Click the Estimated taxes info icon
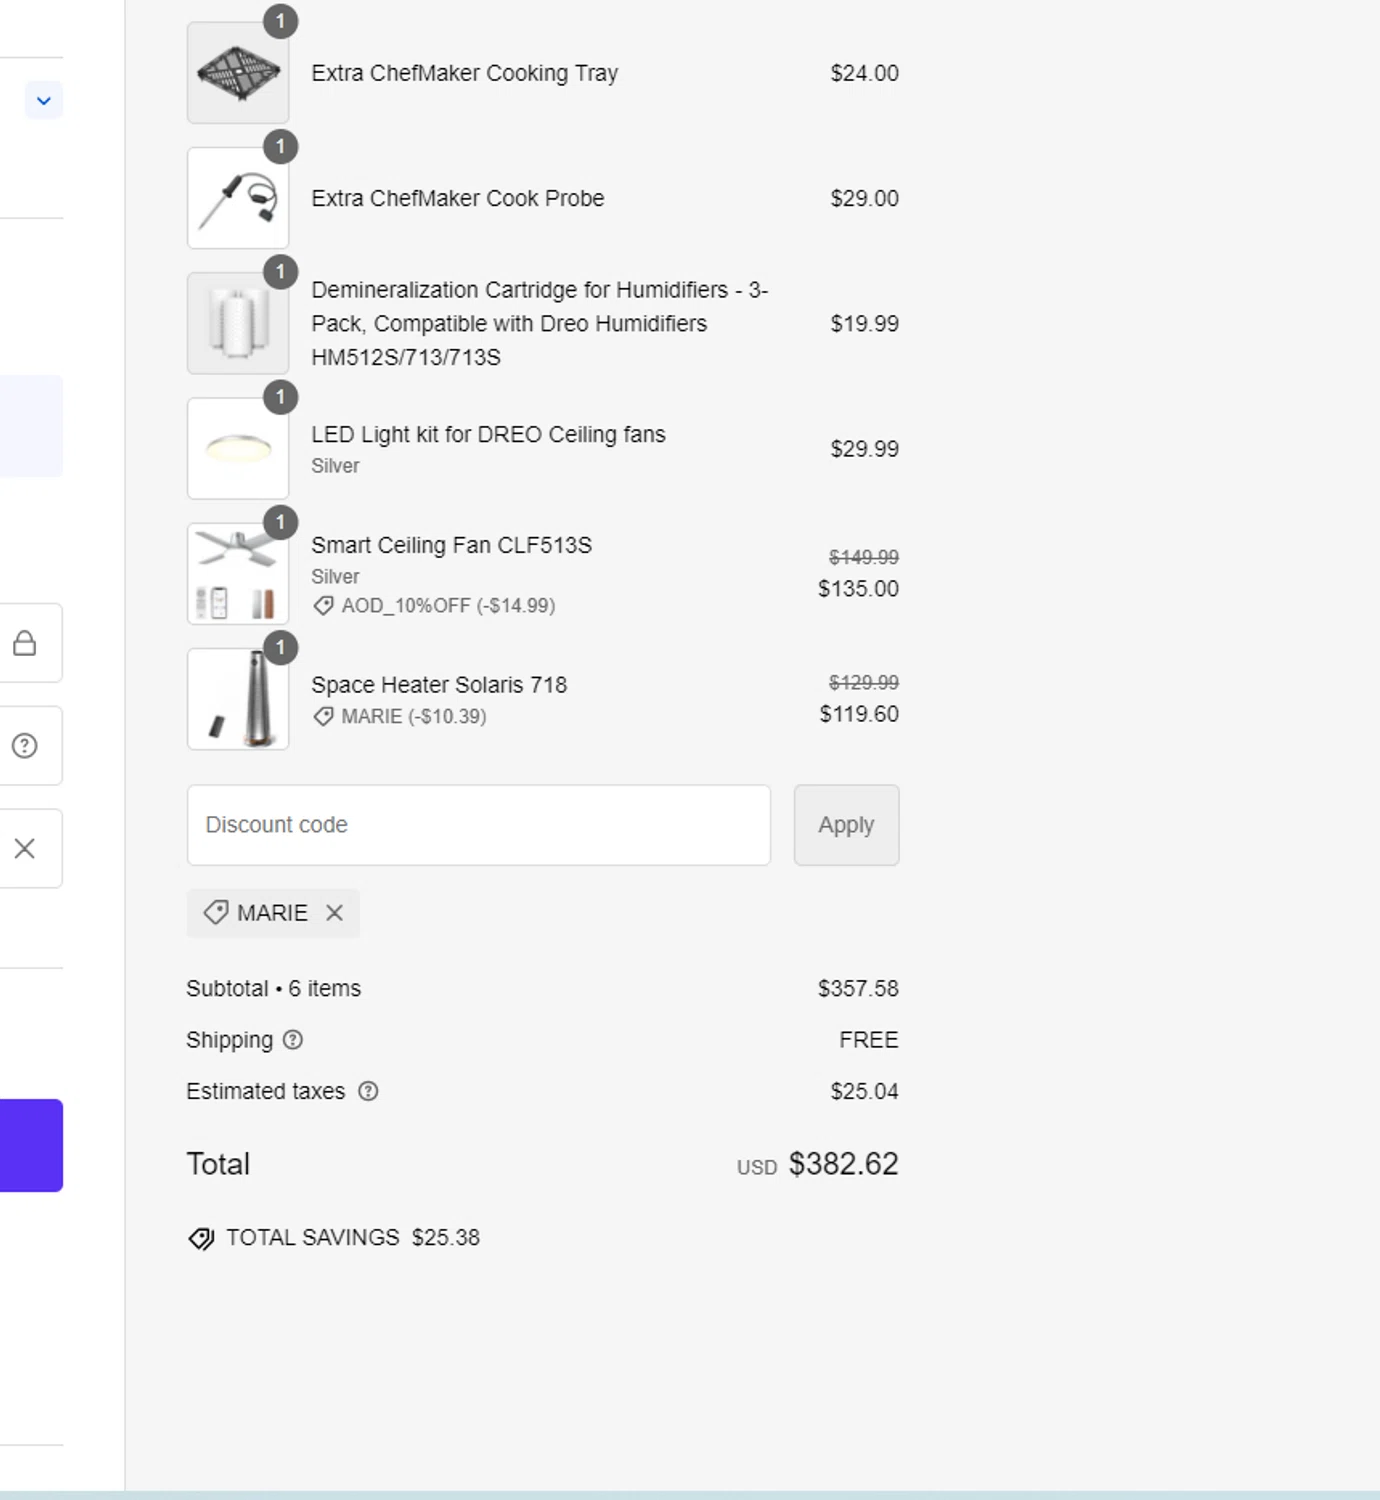 coord(368,1091)
